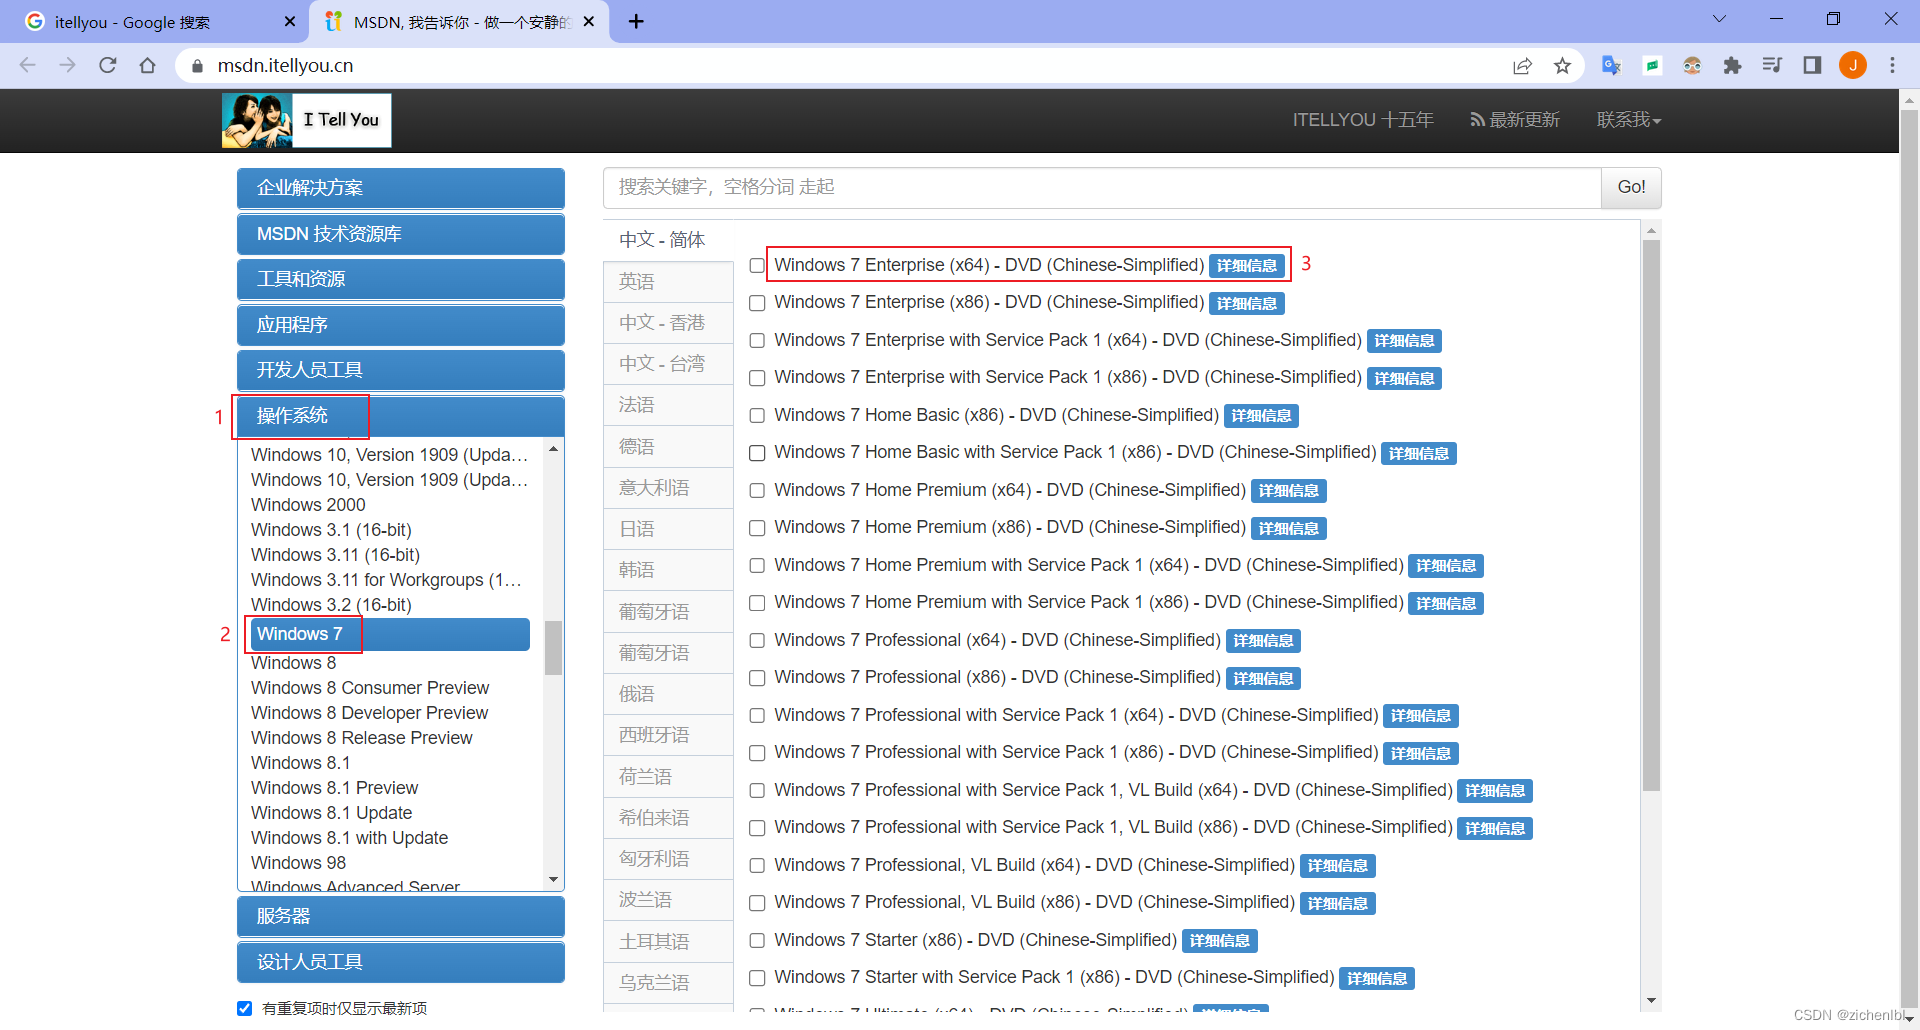The image size is (1920, 1030).
Task: Reload the current page
Action: tap(107, 65)
